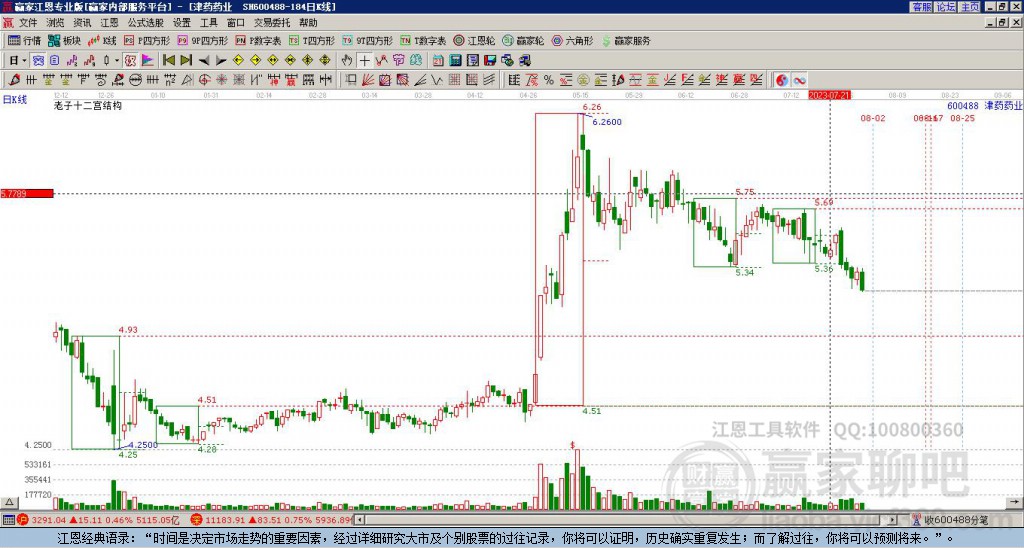Image resolution: width=1024 pixels, height=548 pixels.
Task: Open the T数字表 tool
Action: 423,40
